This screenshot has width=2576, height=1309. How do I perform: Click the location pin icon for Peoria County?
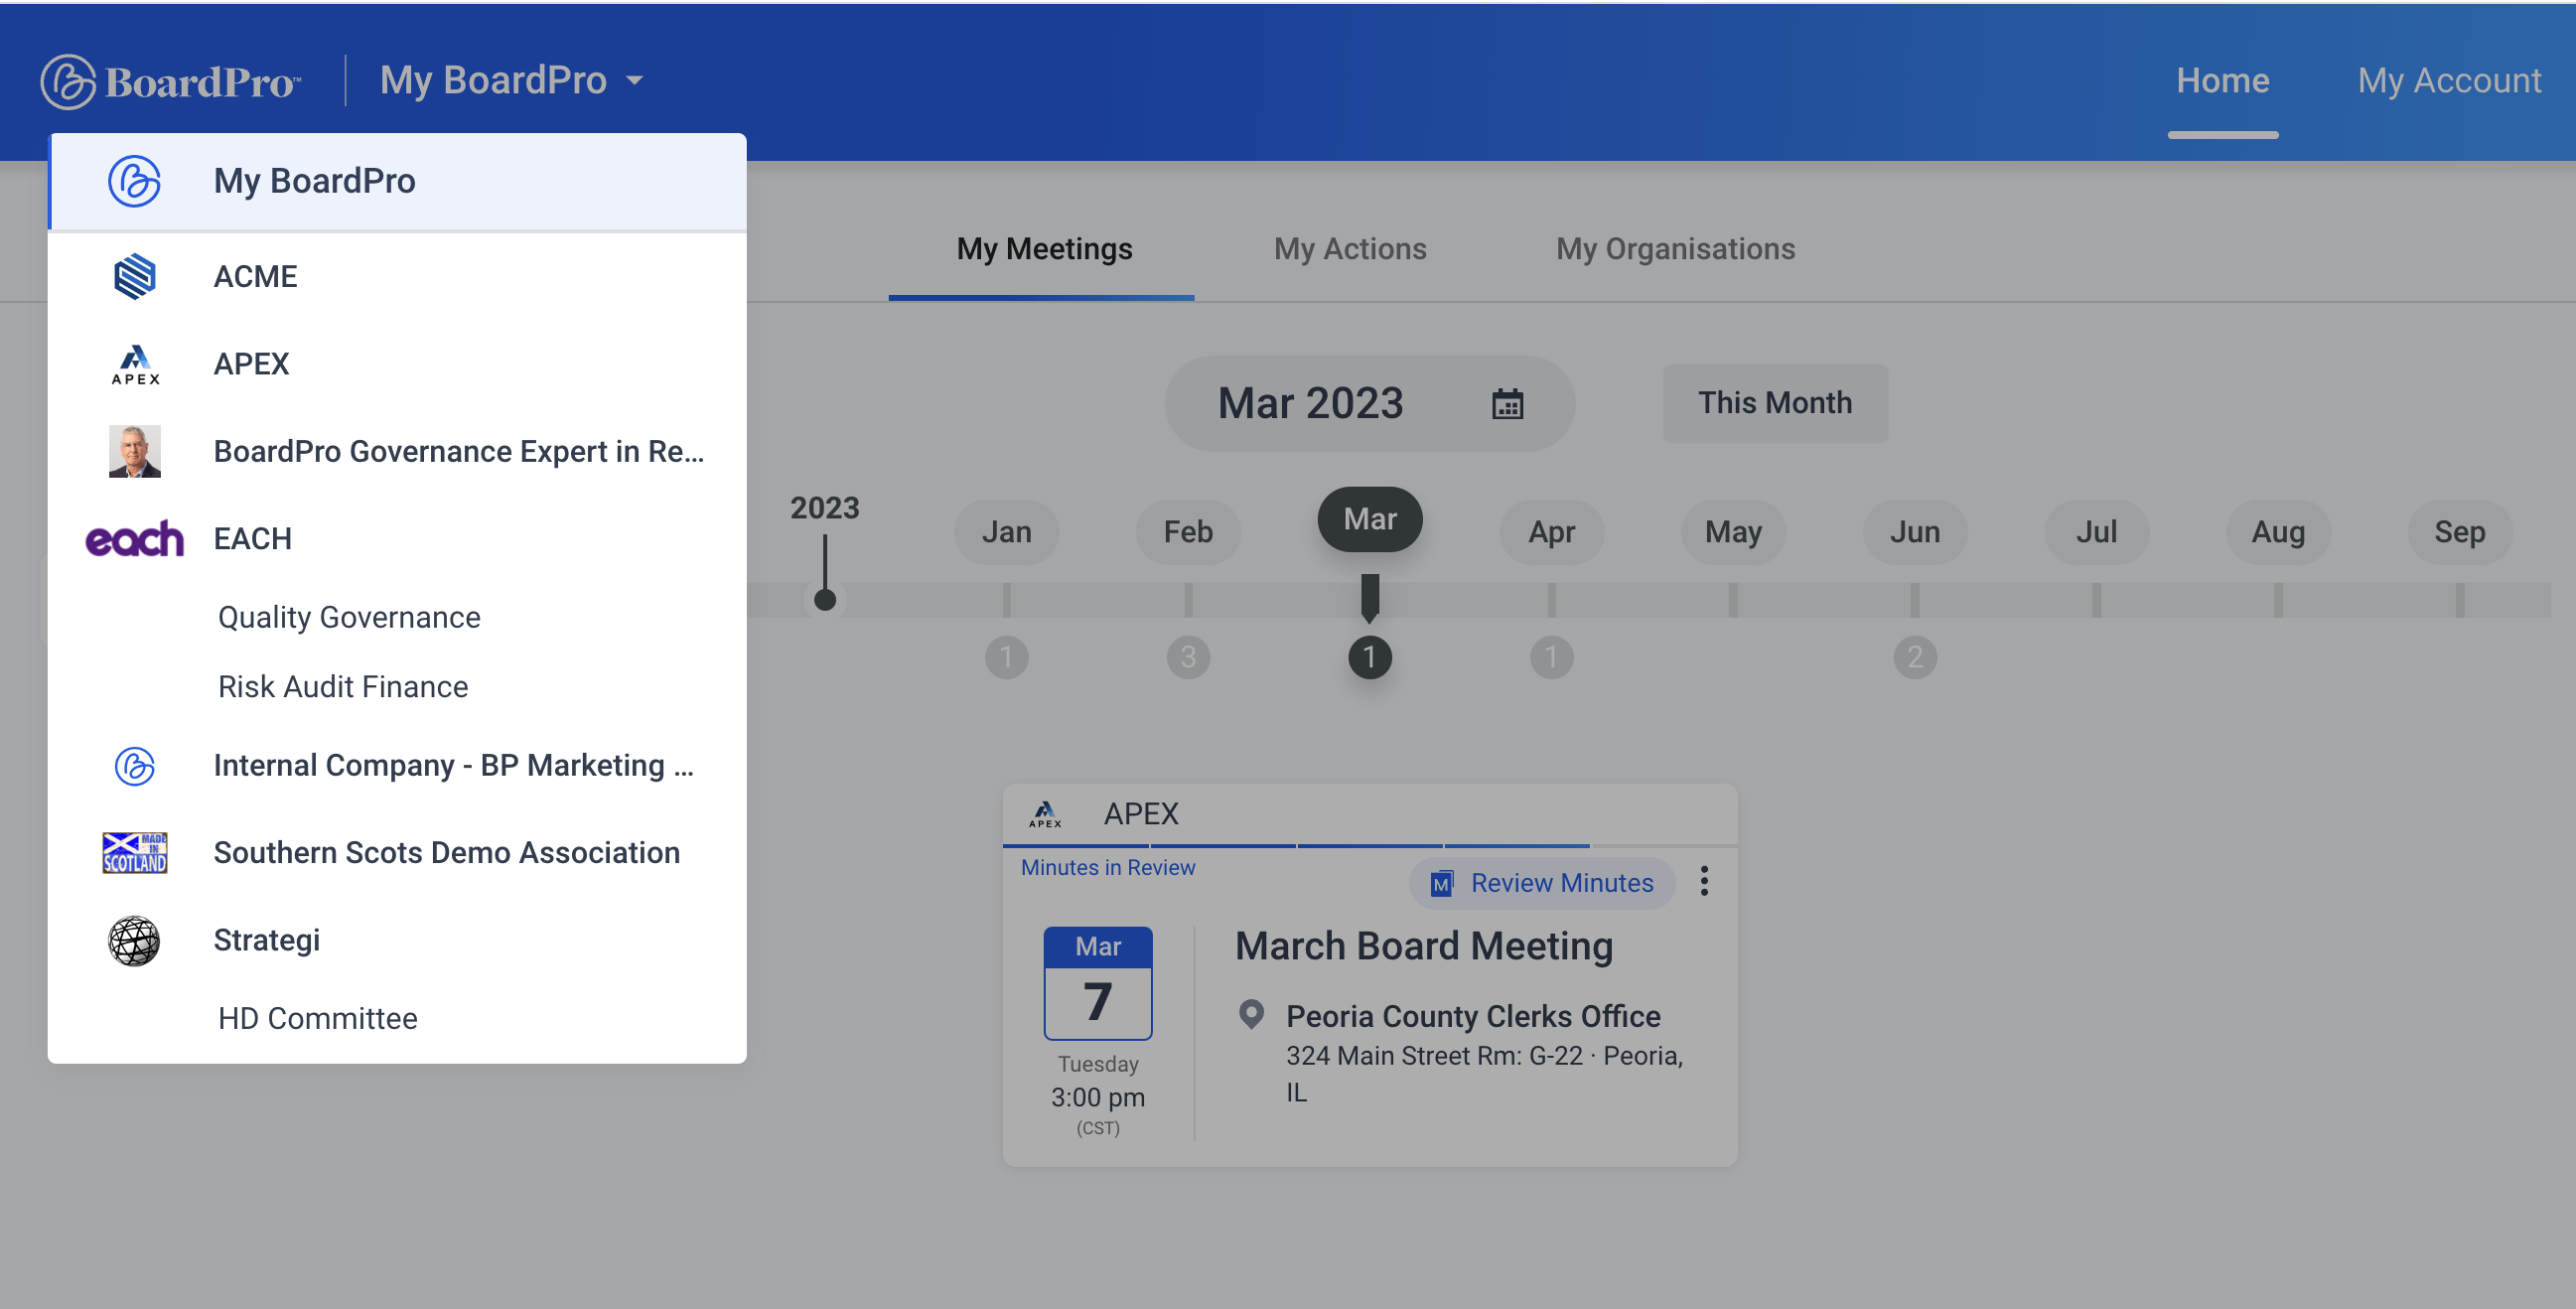tap(1251, 1015)
